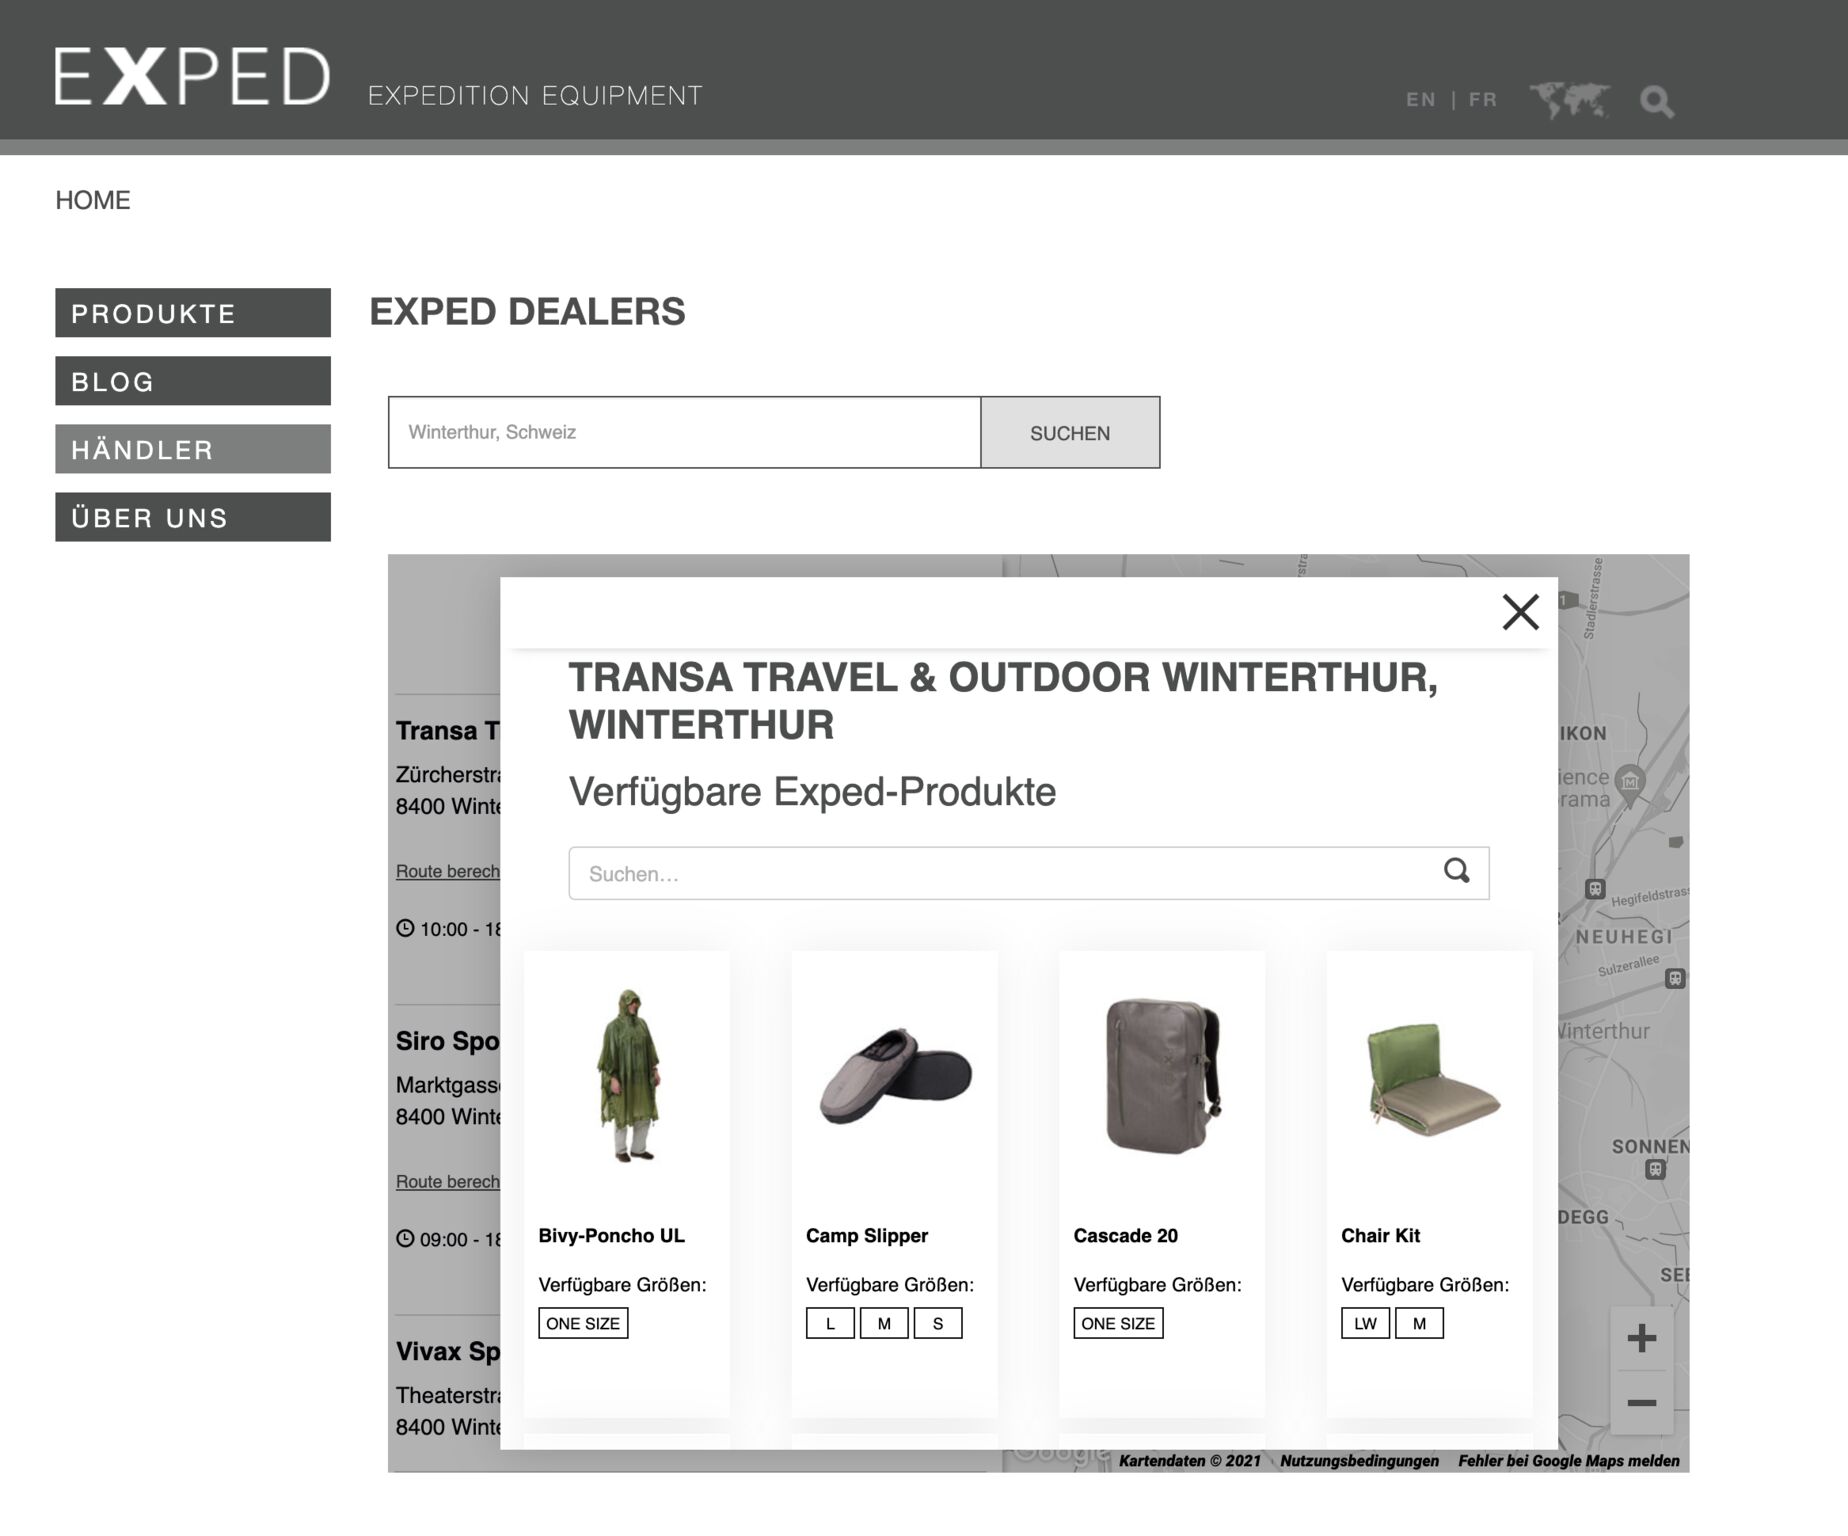Image resolution: width=1848 pixels, height=1536 pixels.
Task: Click the Kartendaten © 2021 map text
Action: 1189,1461
